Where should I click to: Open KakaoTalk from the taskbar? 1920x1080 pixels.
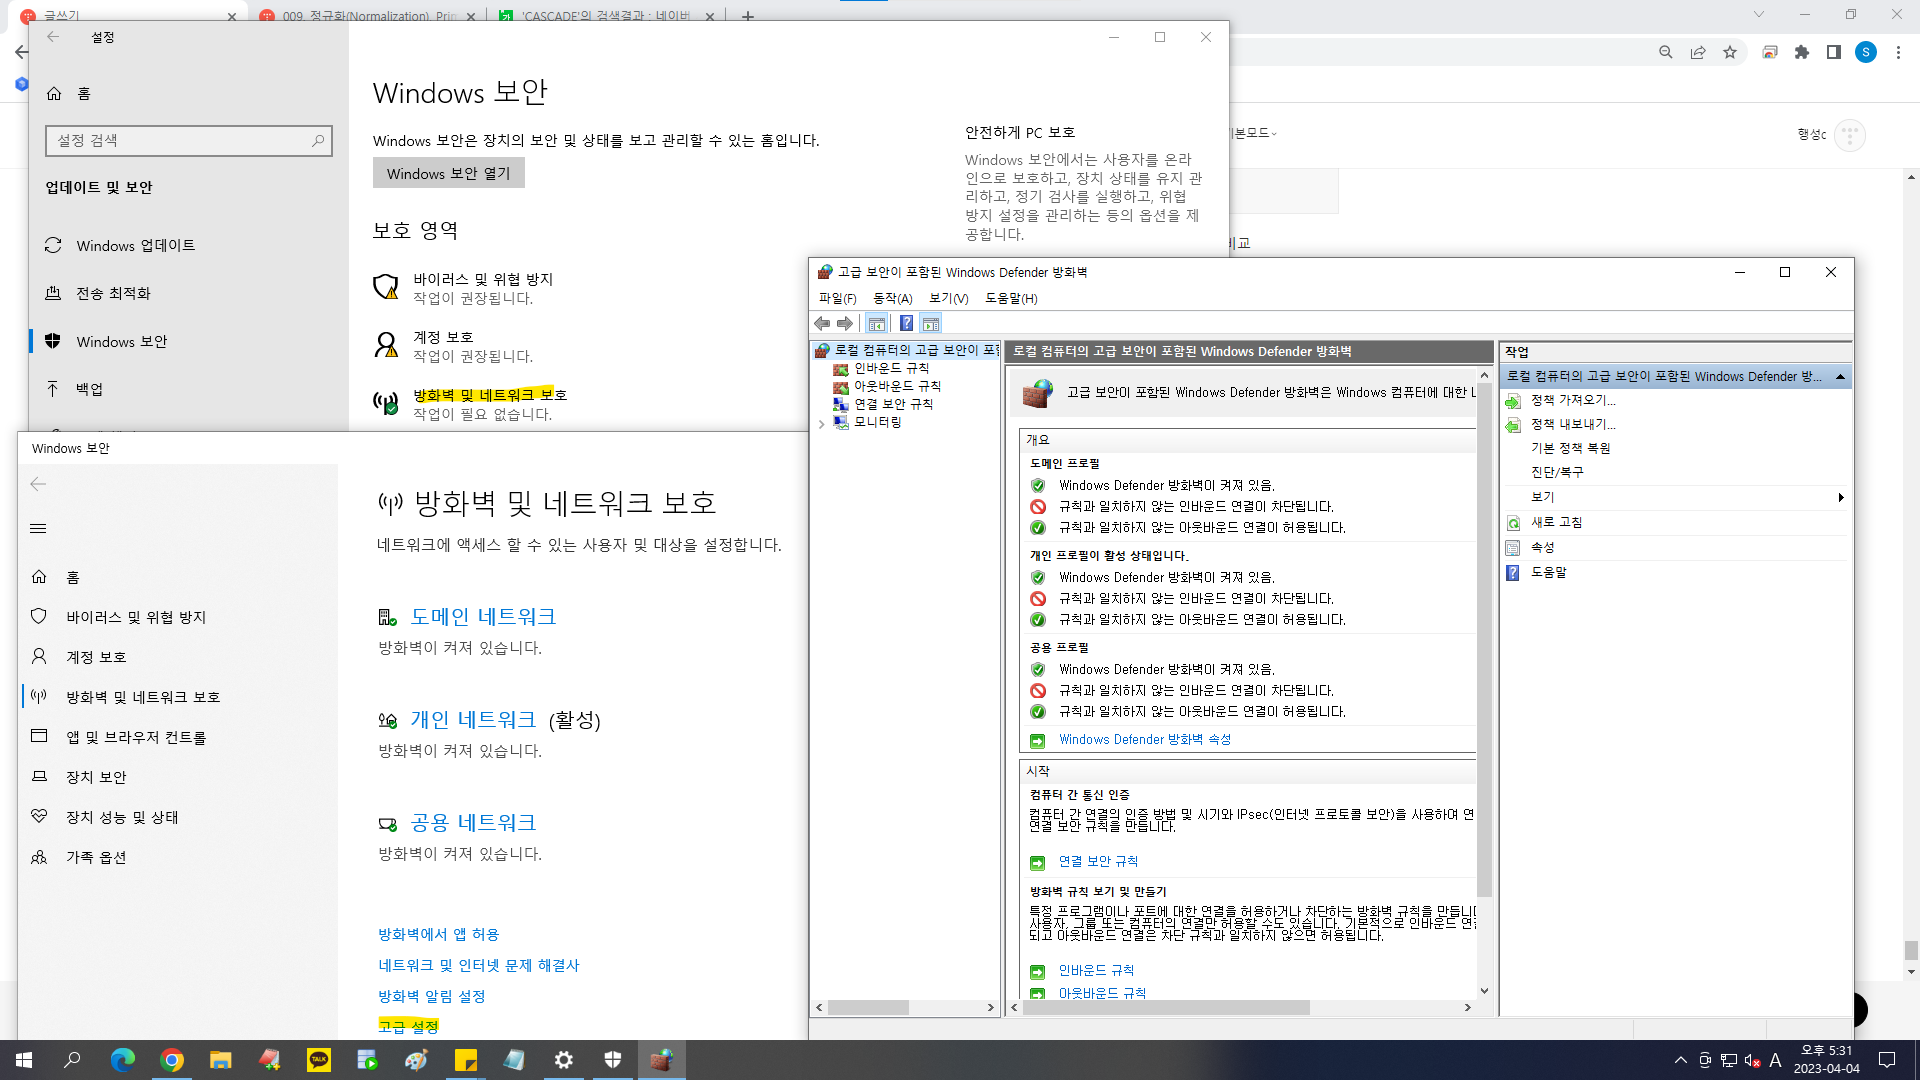click(x=319, y=1060)
